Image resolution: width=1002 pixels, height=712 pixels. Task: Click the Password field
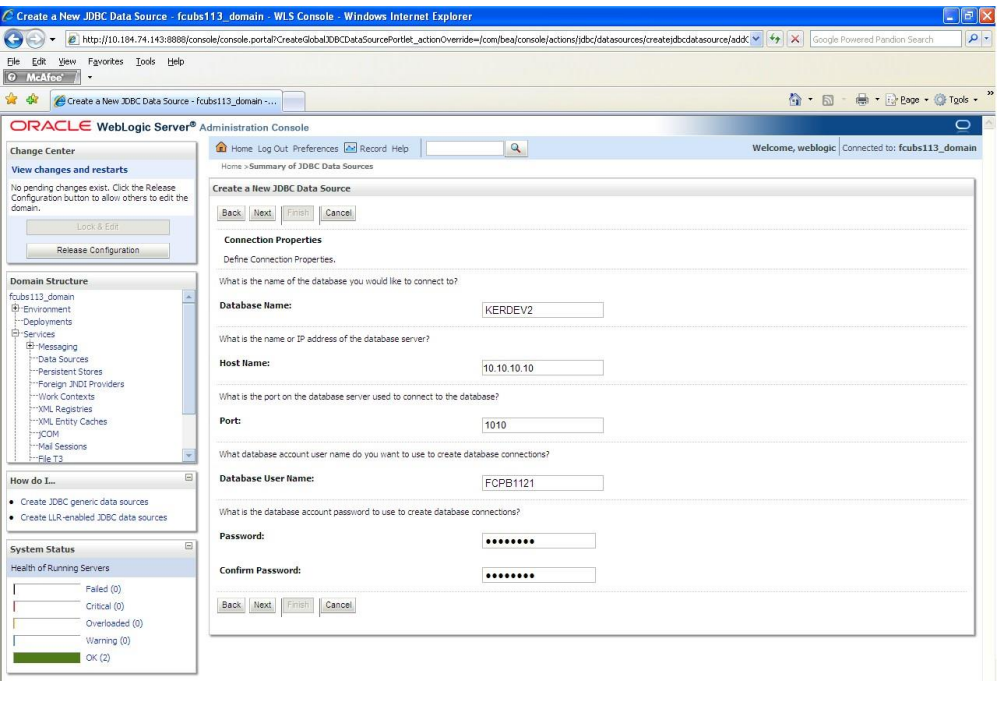[539, 541]
